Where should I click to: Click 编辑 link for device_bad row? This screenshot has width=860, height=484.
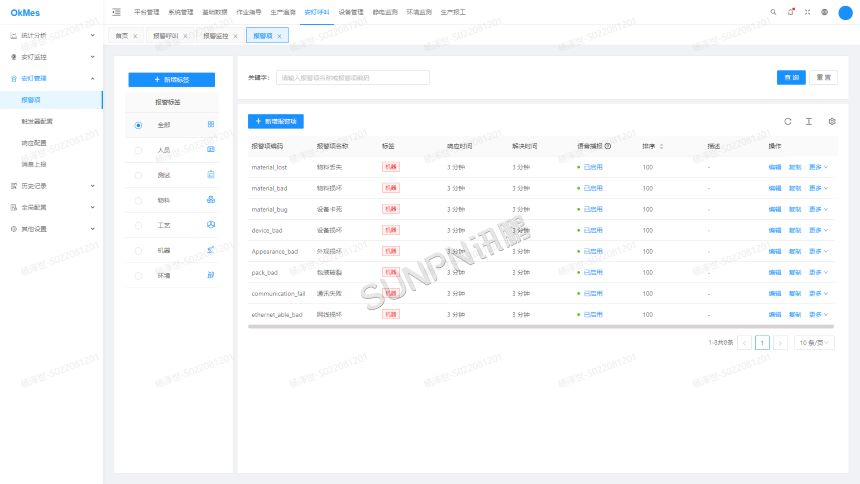[x=775, y=231]
